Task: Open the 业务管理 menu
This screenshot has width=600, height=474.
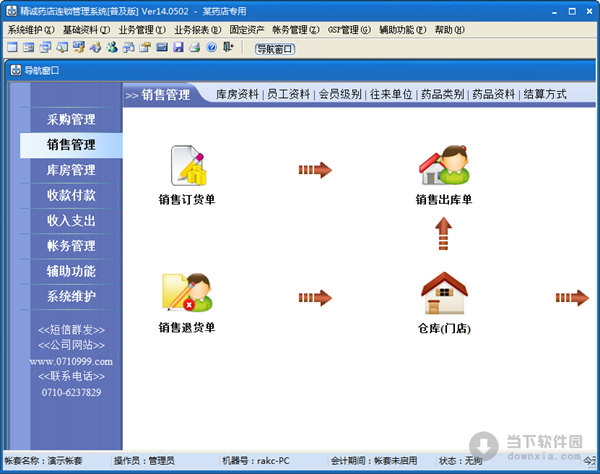Action: 142,30
